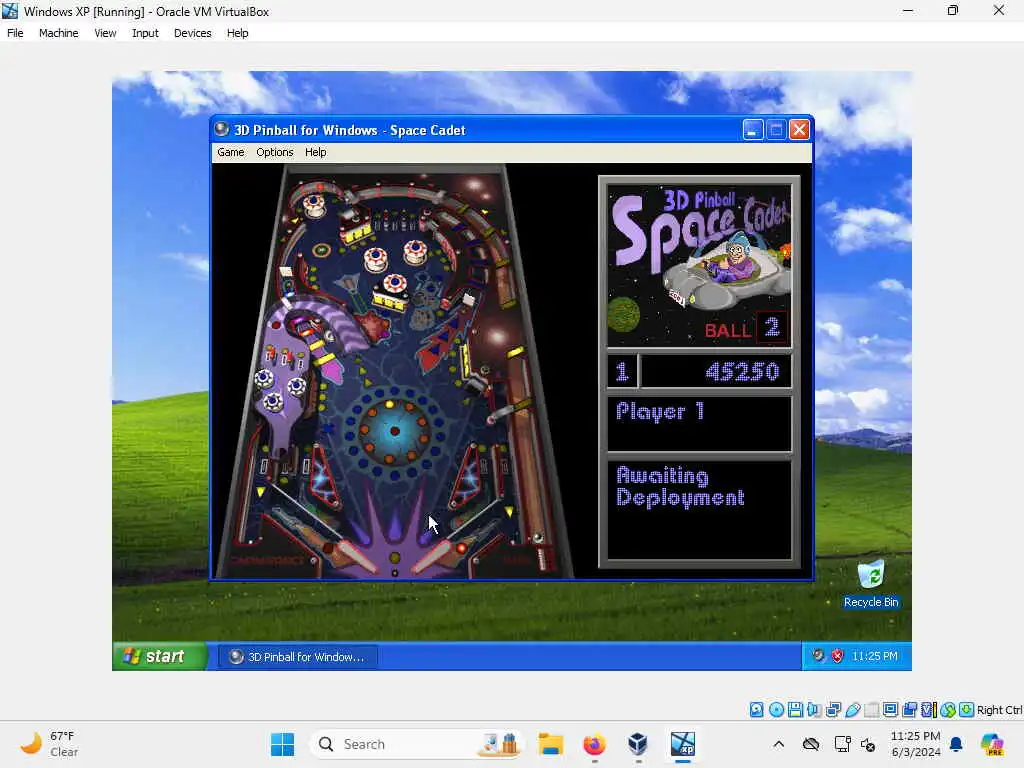The image size is (1024, 768).
Task: Open the notifications bell icon
Action: point(956,744)
